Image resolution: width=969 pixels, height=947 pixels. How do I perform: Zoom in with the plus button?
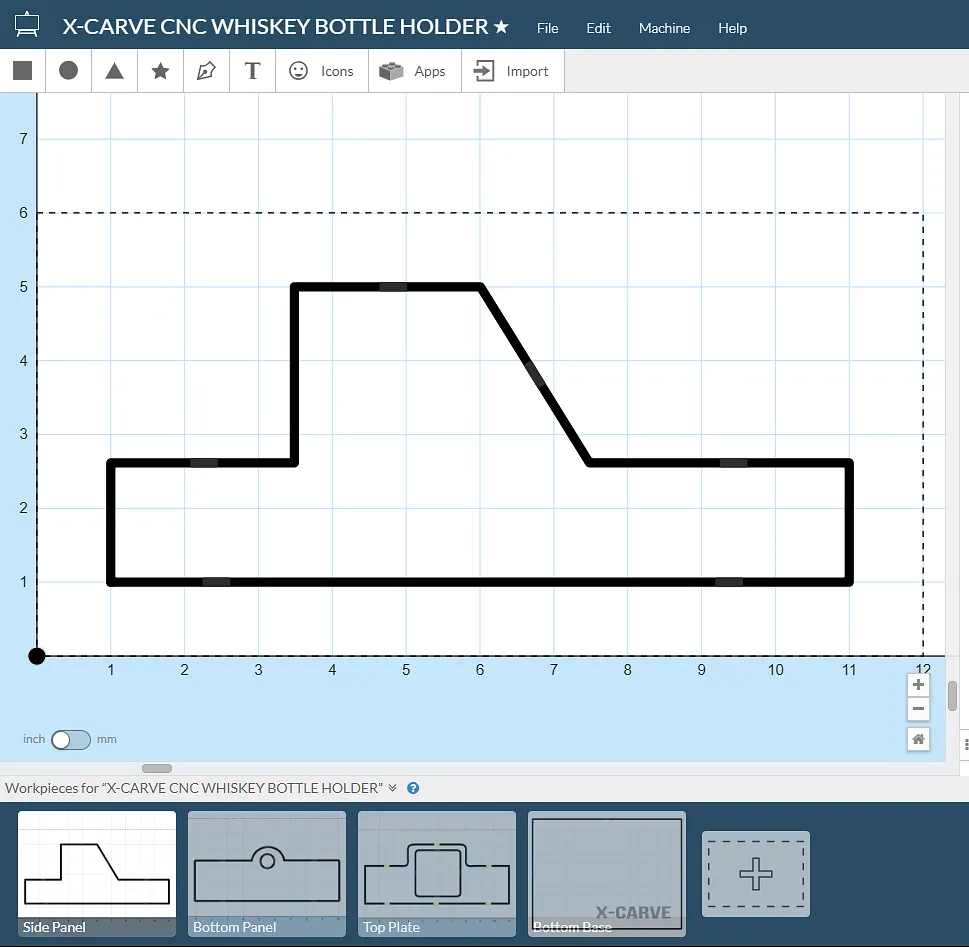coord(918,685)
